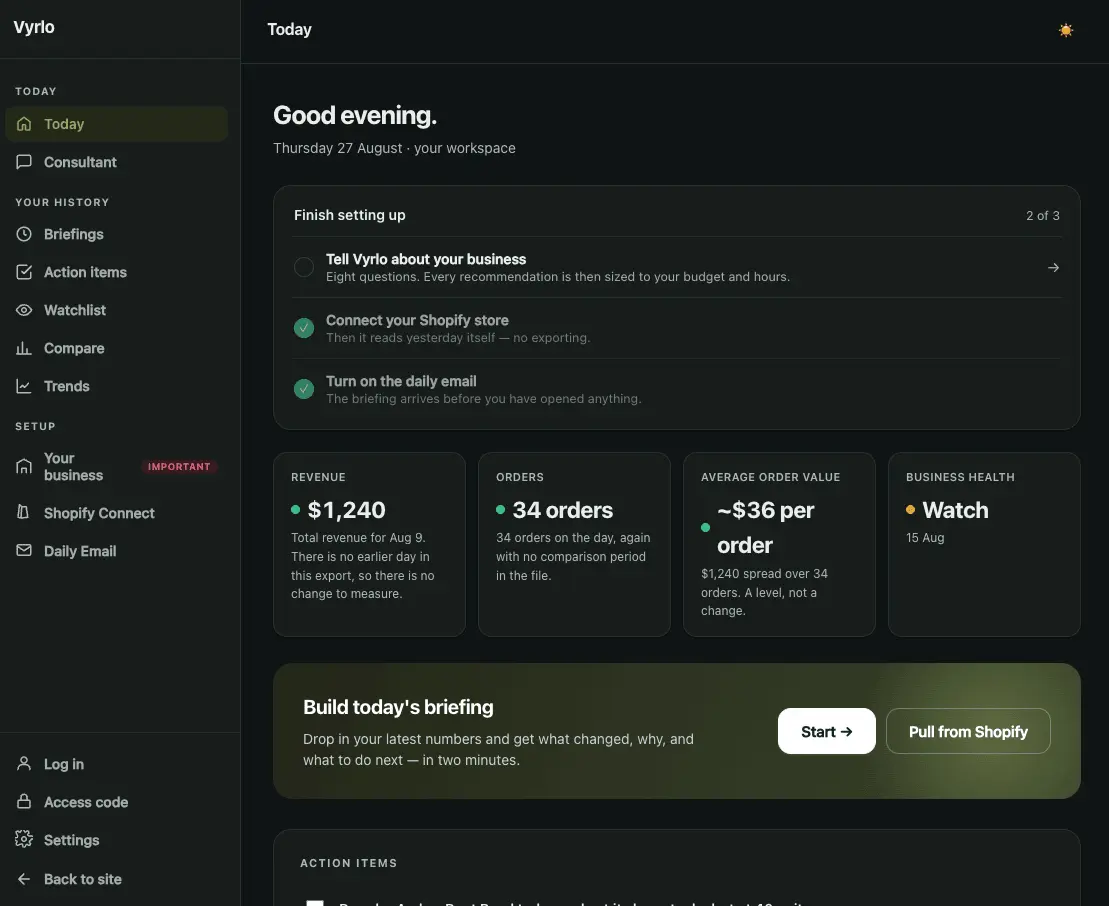The width and height of the screenshot is (1109, 906).
Task: Click the lock icon beside Access code
Action: (24, 801)
